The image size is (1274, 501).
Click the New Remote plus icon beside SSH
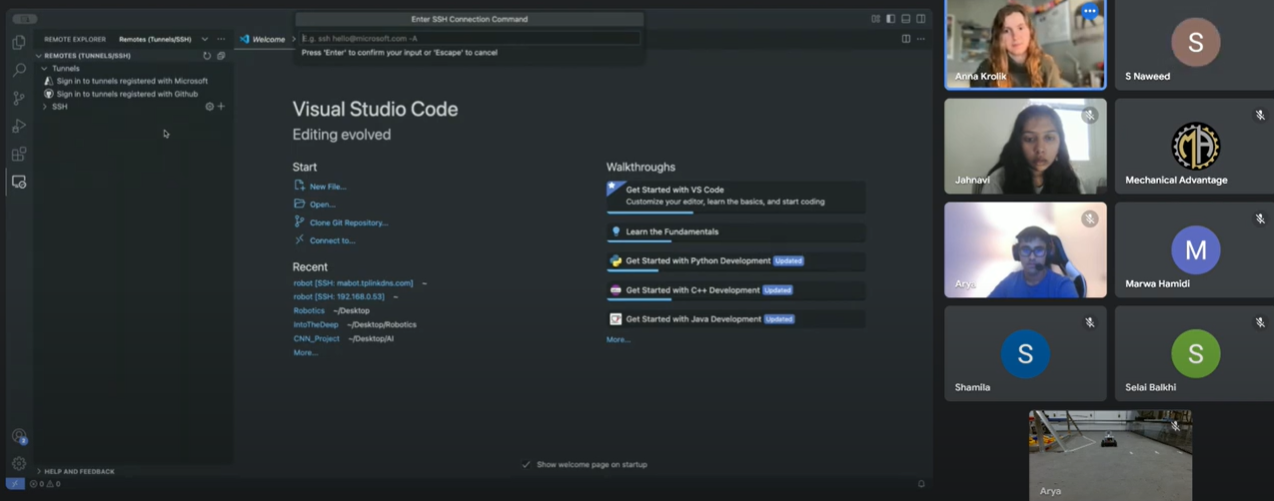[222, 106]
